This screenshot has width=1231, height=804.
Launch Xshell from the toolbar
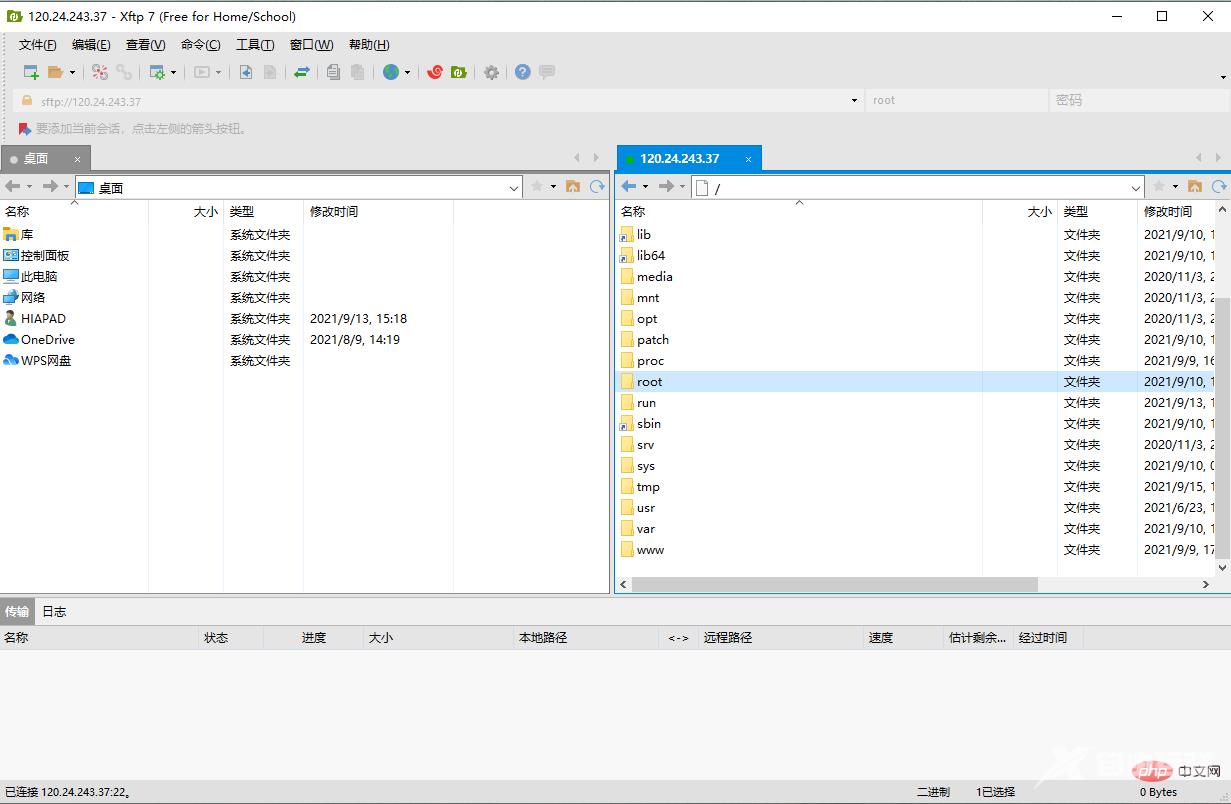[x=436, y=71]
